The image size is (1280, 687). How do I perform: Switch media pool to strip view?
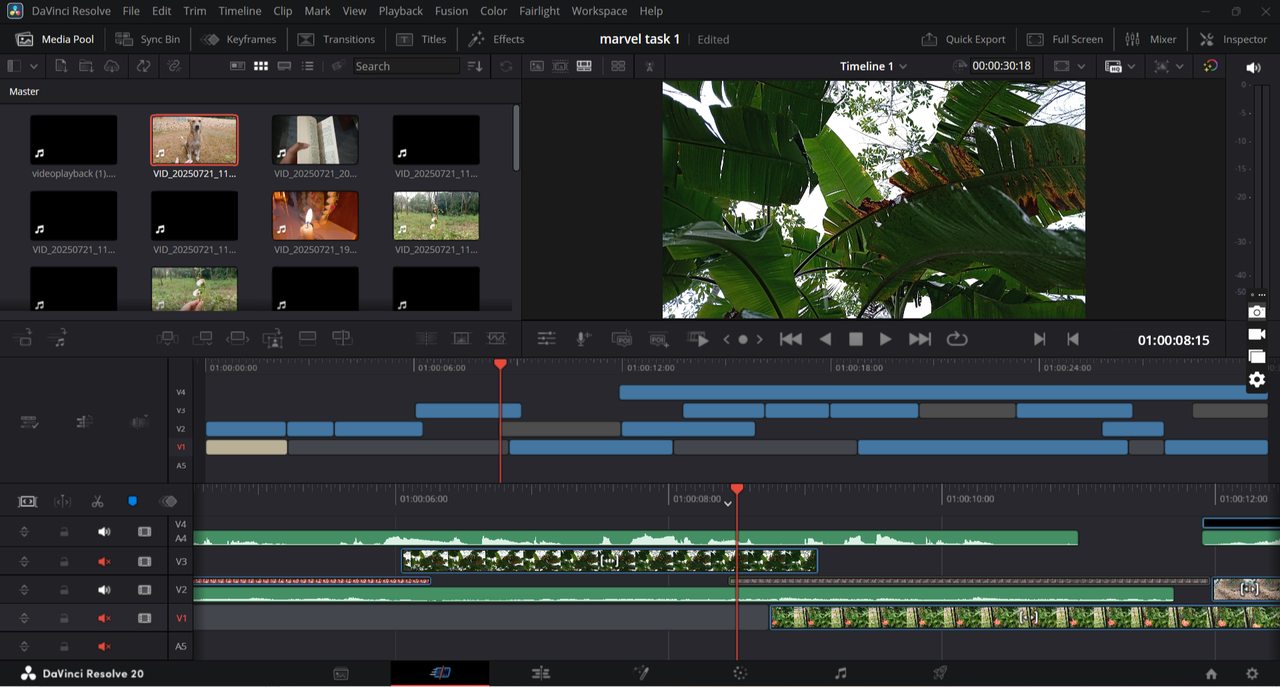pos(285,66)
